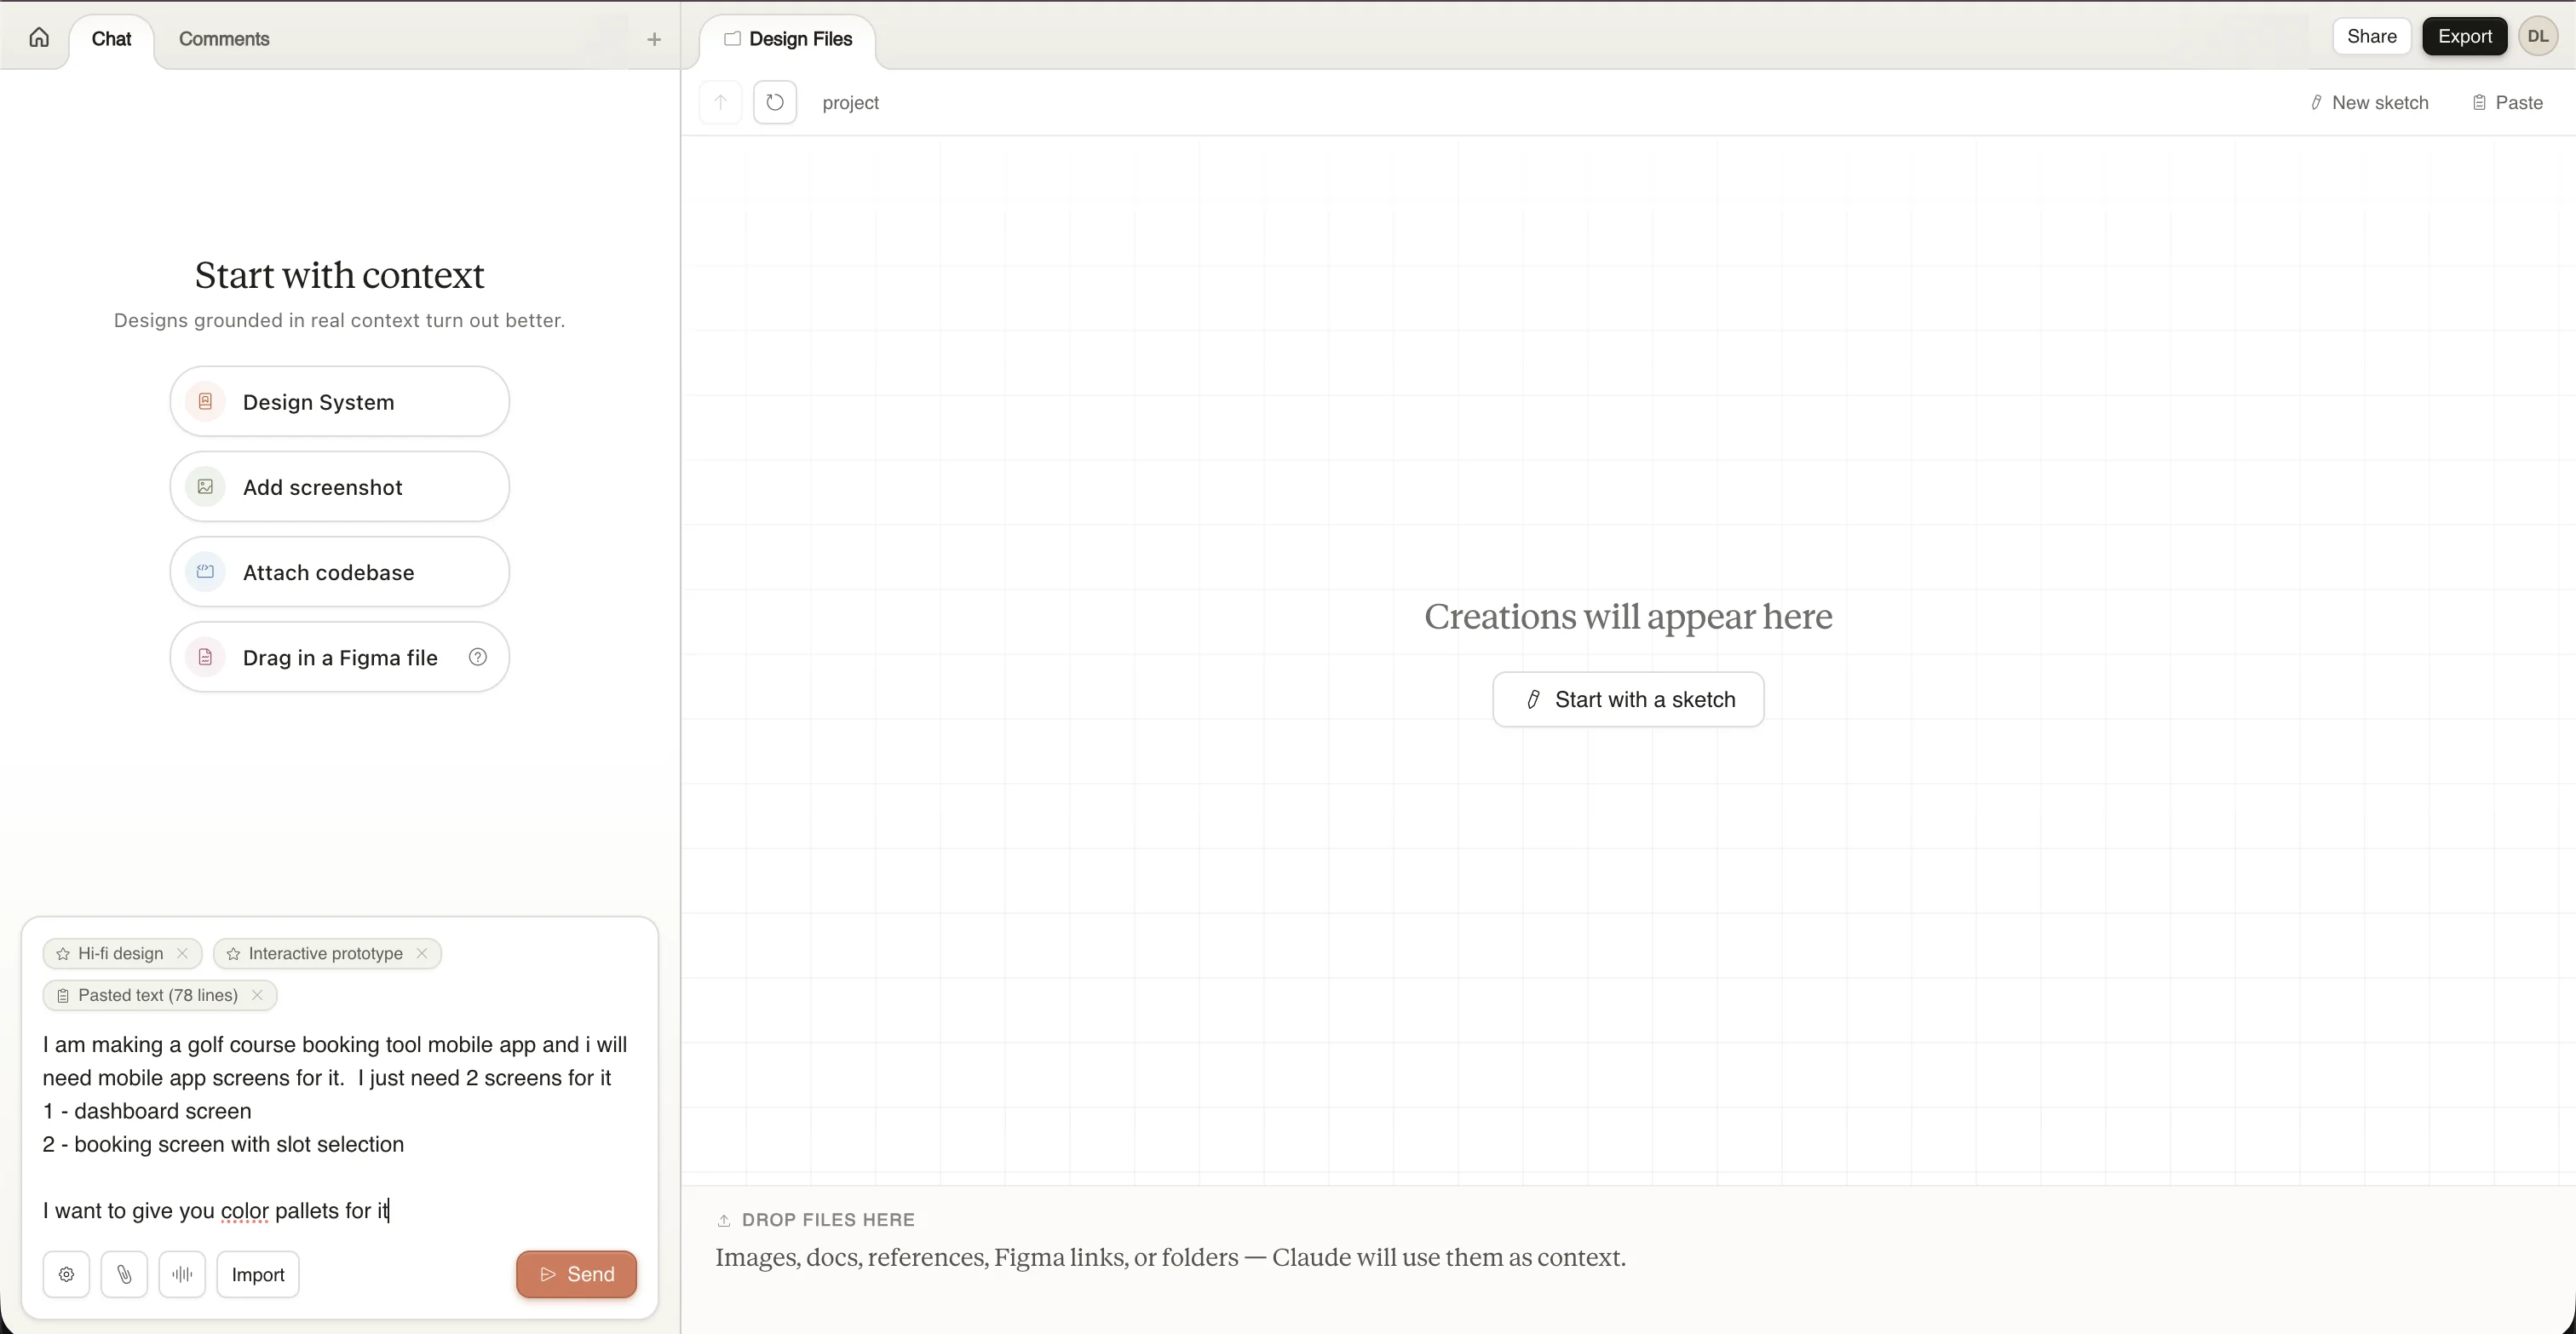Click the Share button
The height and width of the screenshot is (1334, 2576).
[2371, 36]
